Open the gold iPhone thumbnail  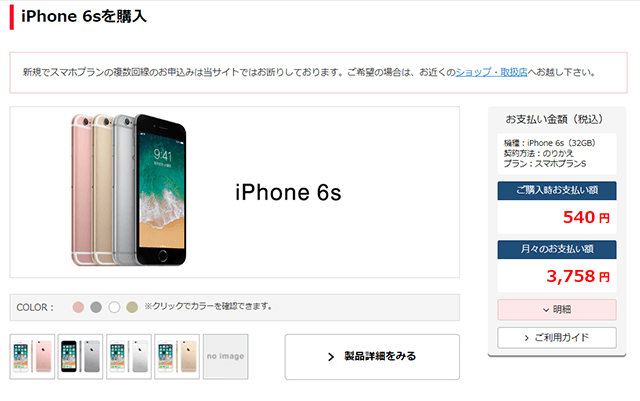(177, 356)
